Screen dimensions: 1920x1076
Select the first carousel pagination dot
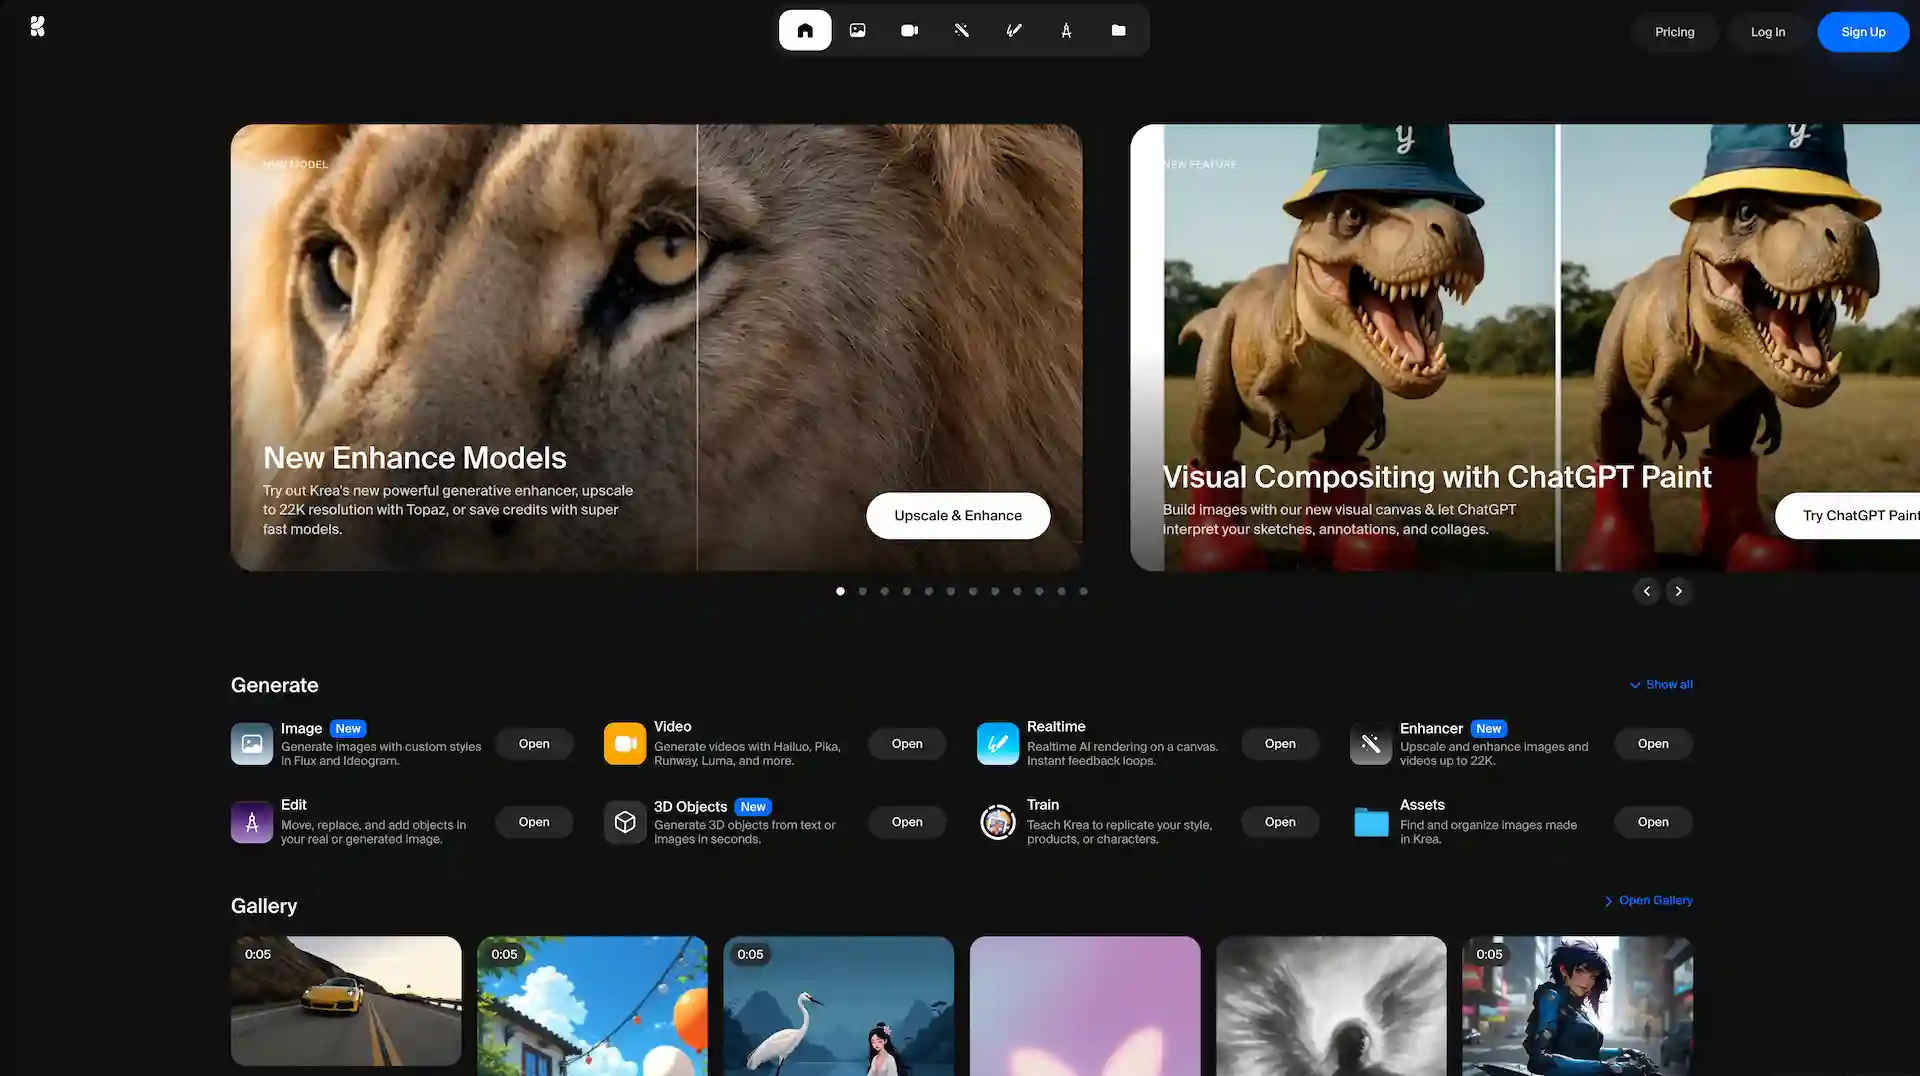(840, 591)
